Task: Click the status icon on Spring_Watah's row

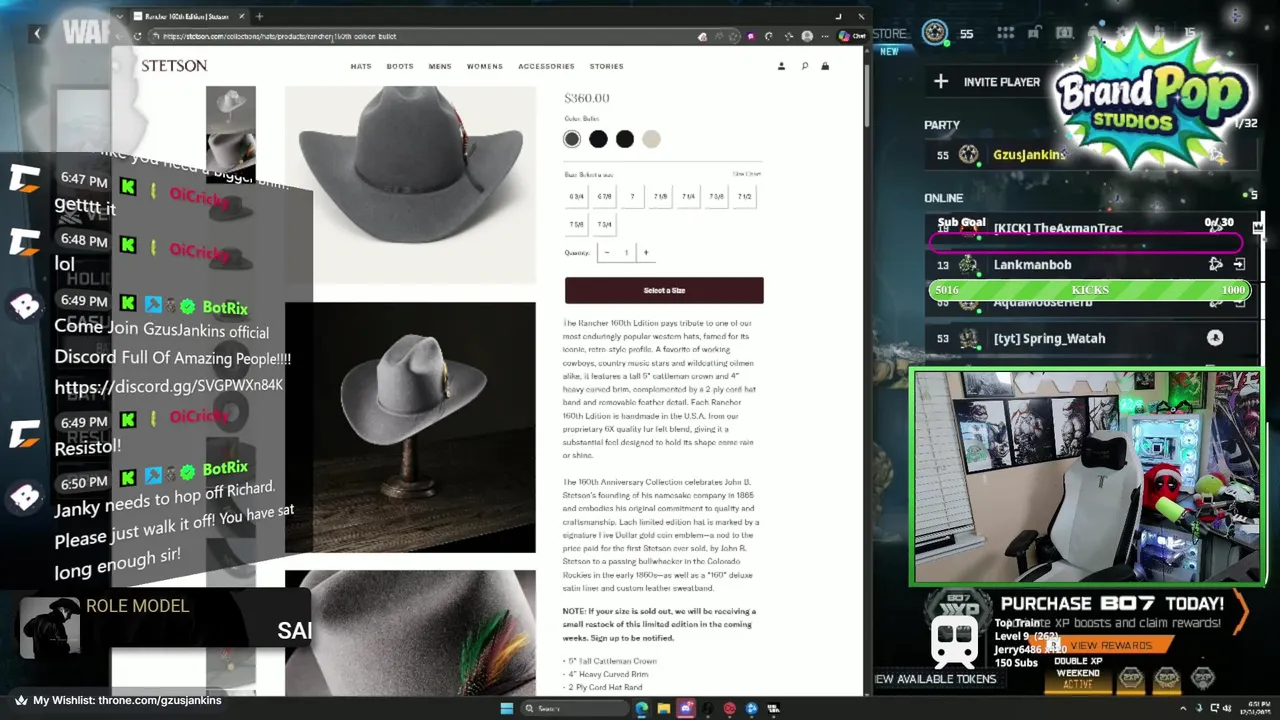Action: tap(1215, 338)
